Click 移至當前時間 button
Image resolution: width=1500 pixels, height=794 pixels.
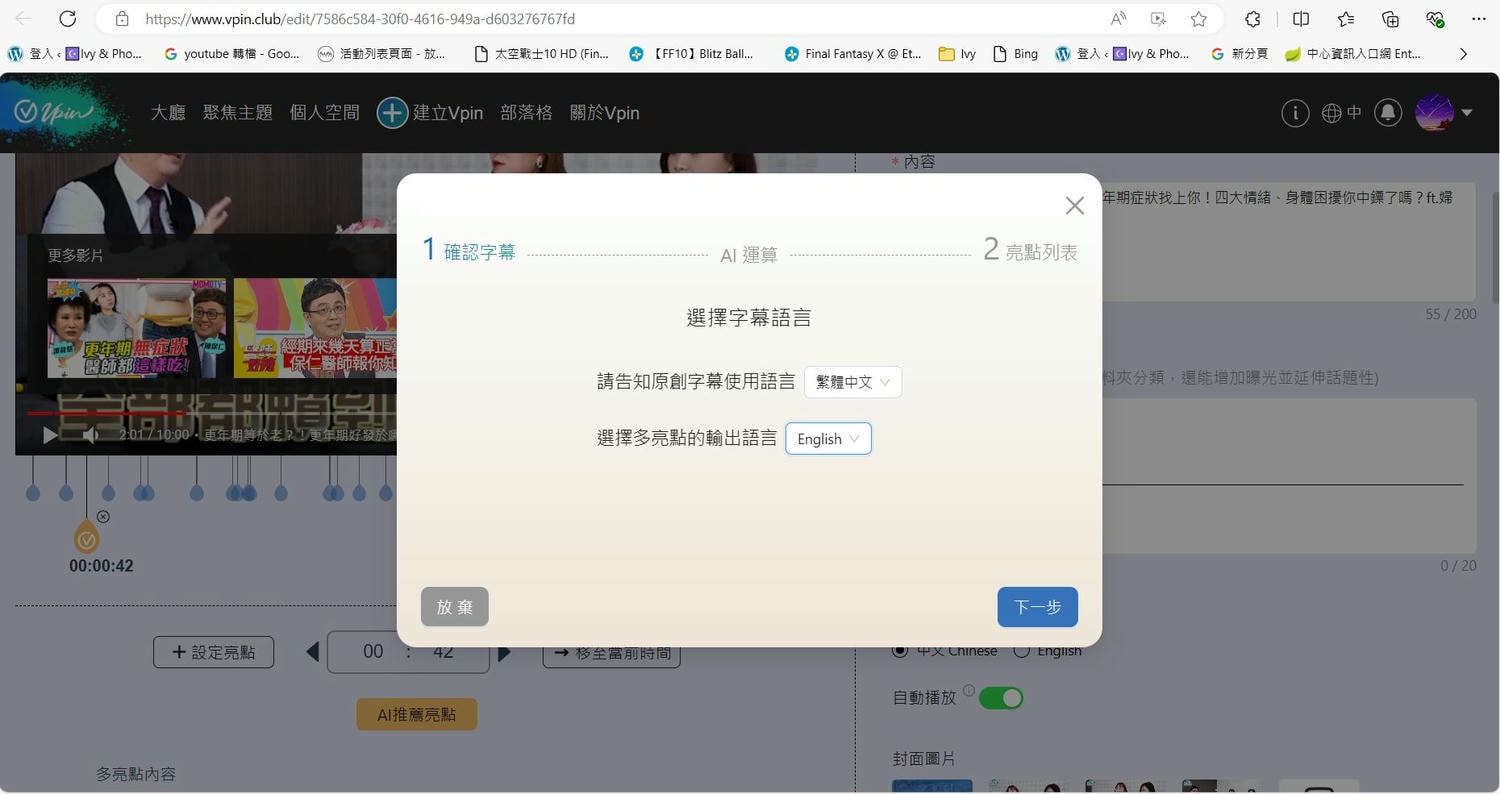[x=611, y=652]
